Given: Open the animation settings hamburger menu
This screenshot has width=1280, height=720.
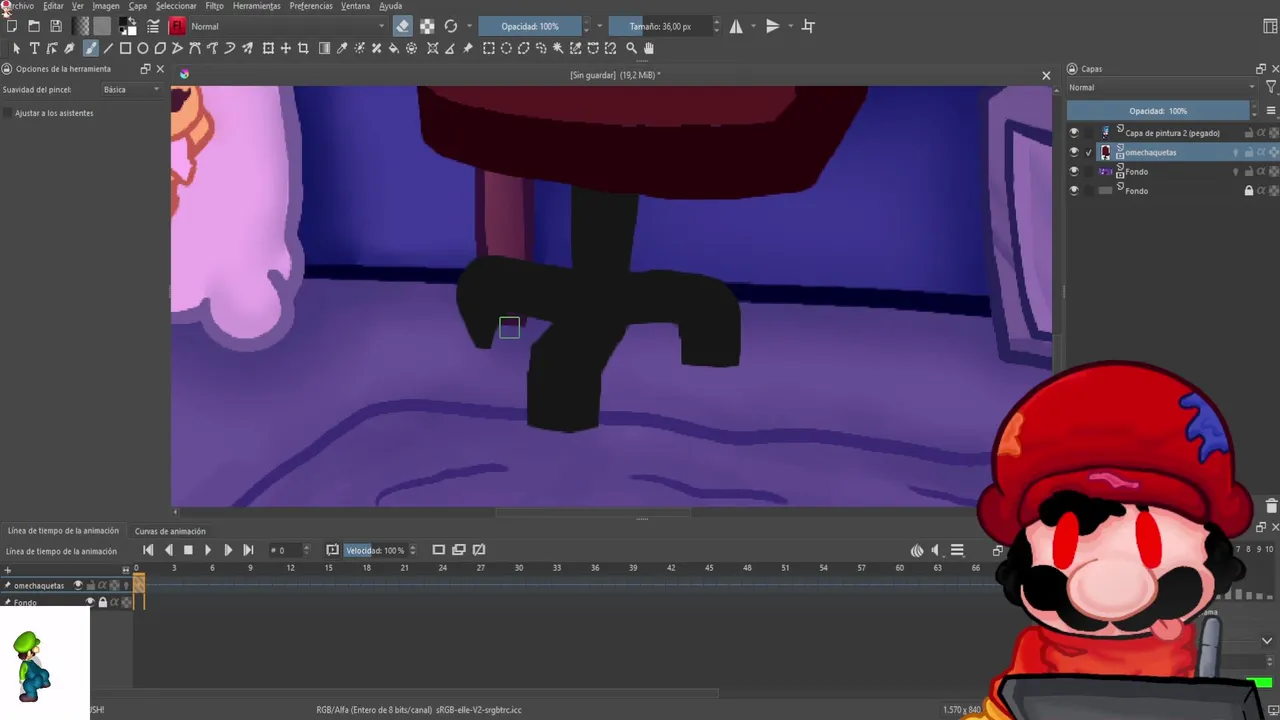Looking at the screenshot, I should coord(957,550).
